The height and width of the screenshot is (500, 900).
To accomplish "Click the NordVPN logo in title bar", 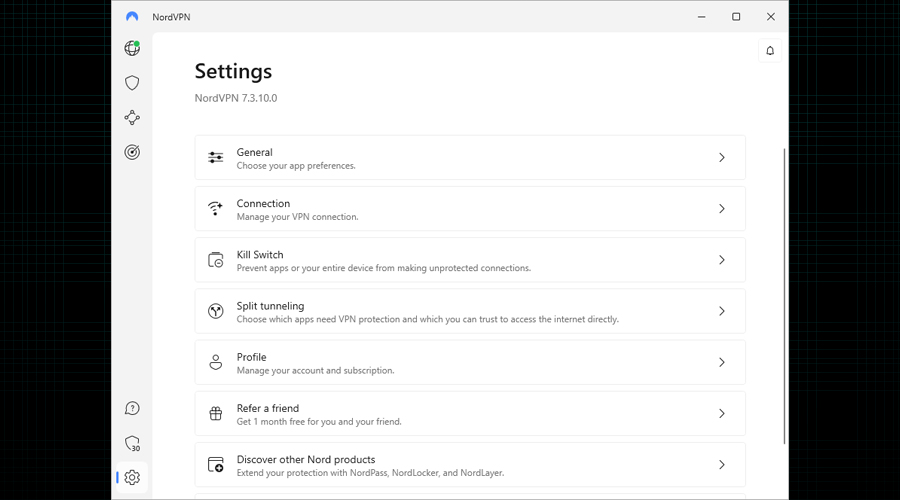I will (132, 17).
